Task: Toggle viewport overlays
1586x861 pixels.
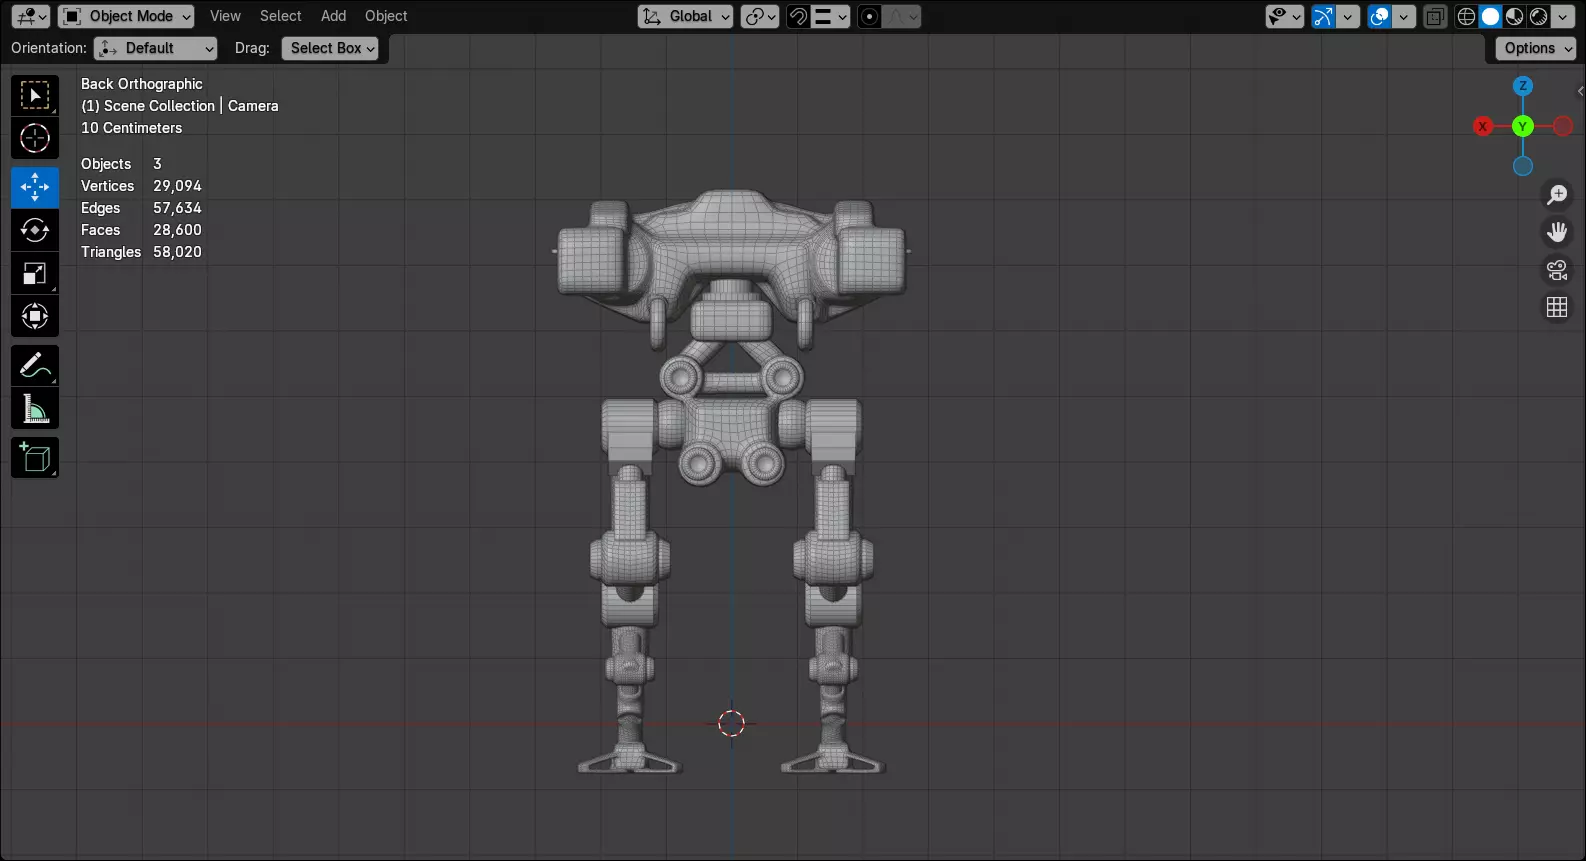Action: tap(1380, 16)
